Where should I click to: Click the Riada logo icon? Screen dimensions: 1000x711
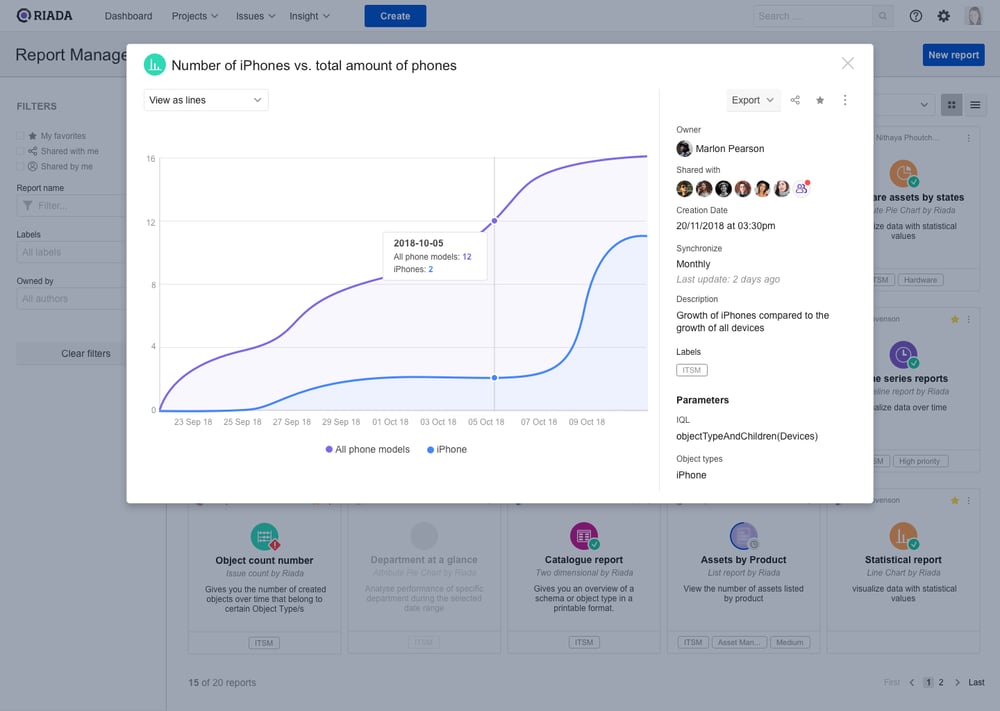coord(24,15)
